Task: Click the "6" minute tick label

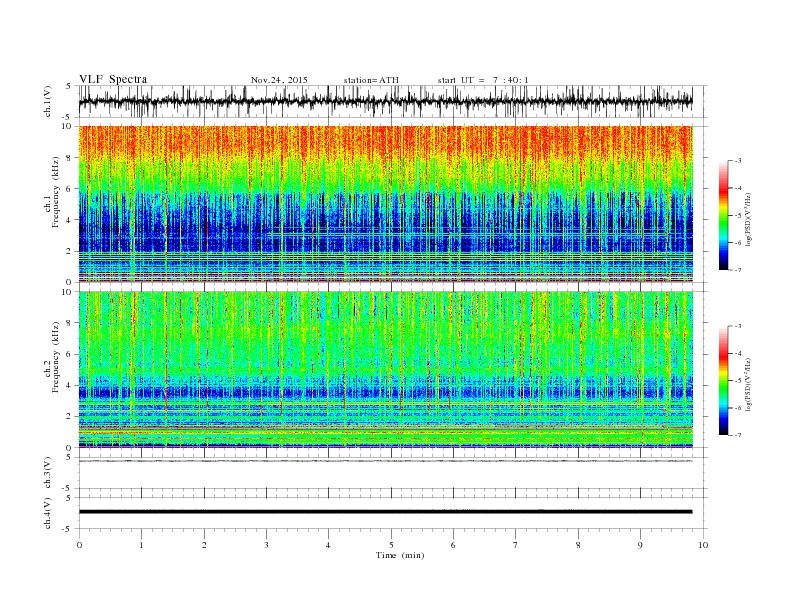Action: (x=453, y=545)
